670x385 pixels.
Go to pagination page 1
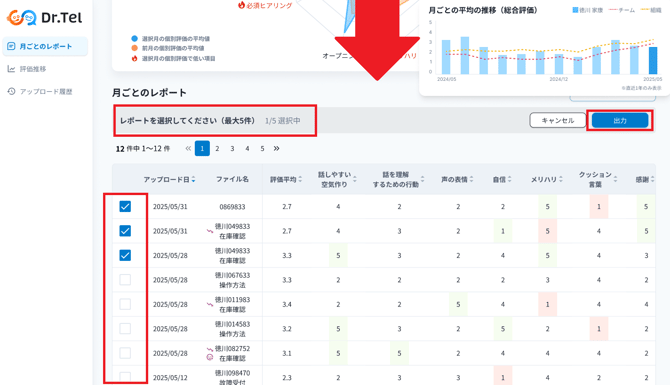point(202,148)
